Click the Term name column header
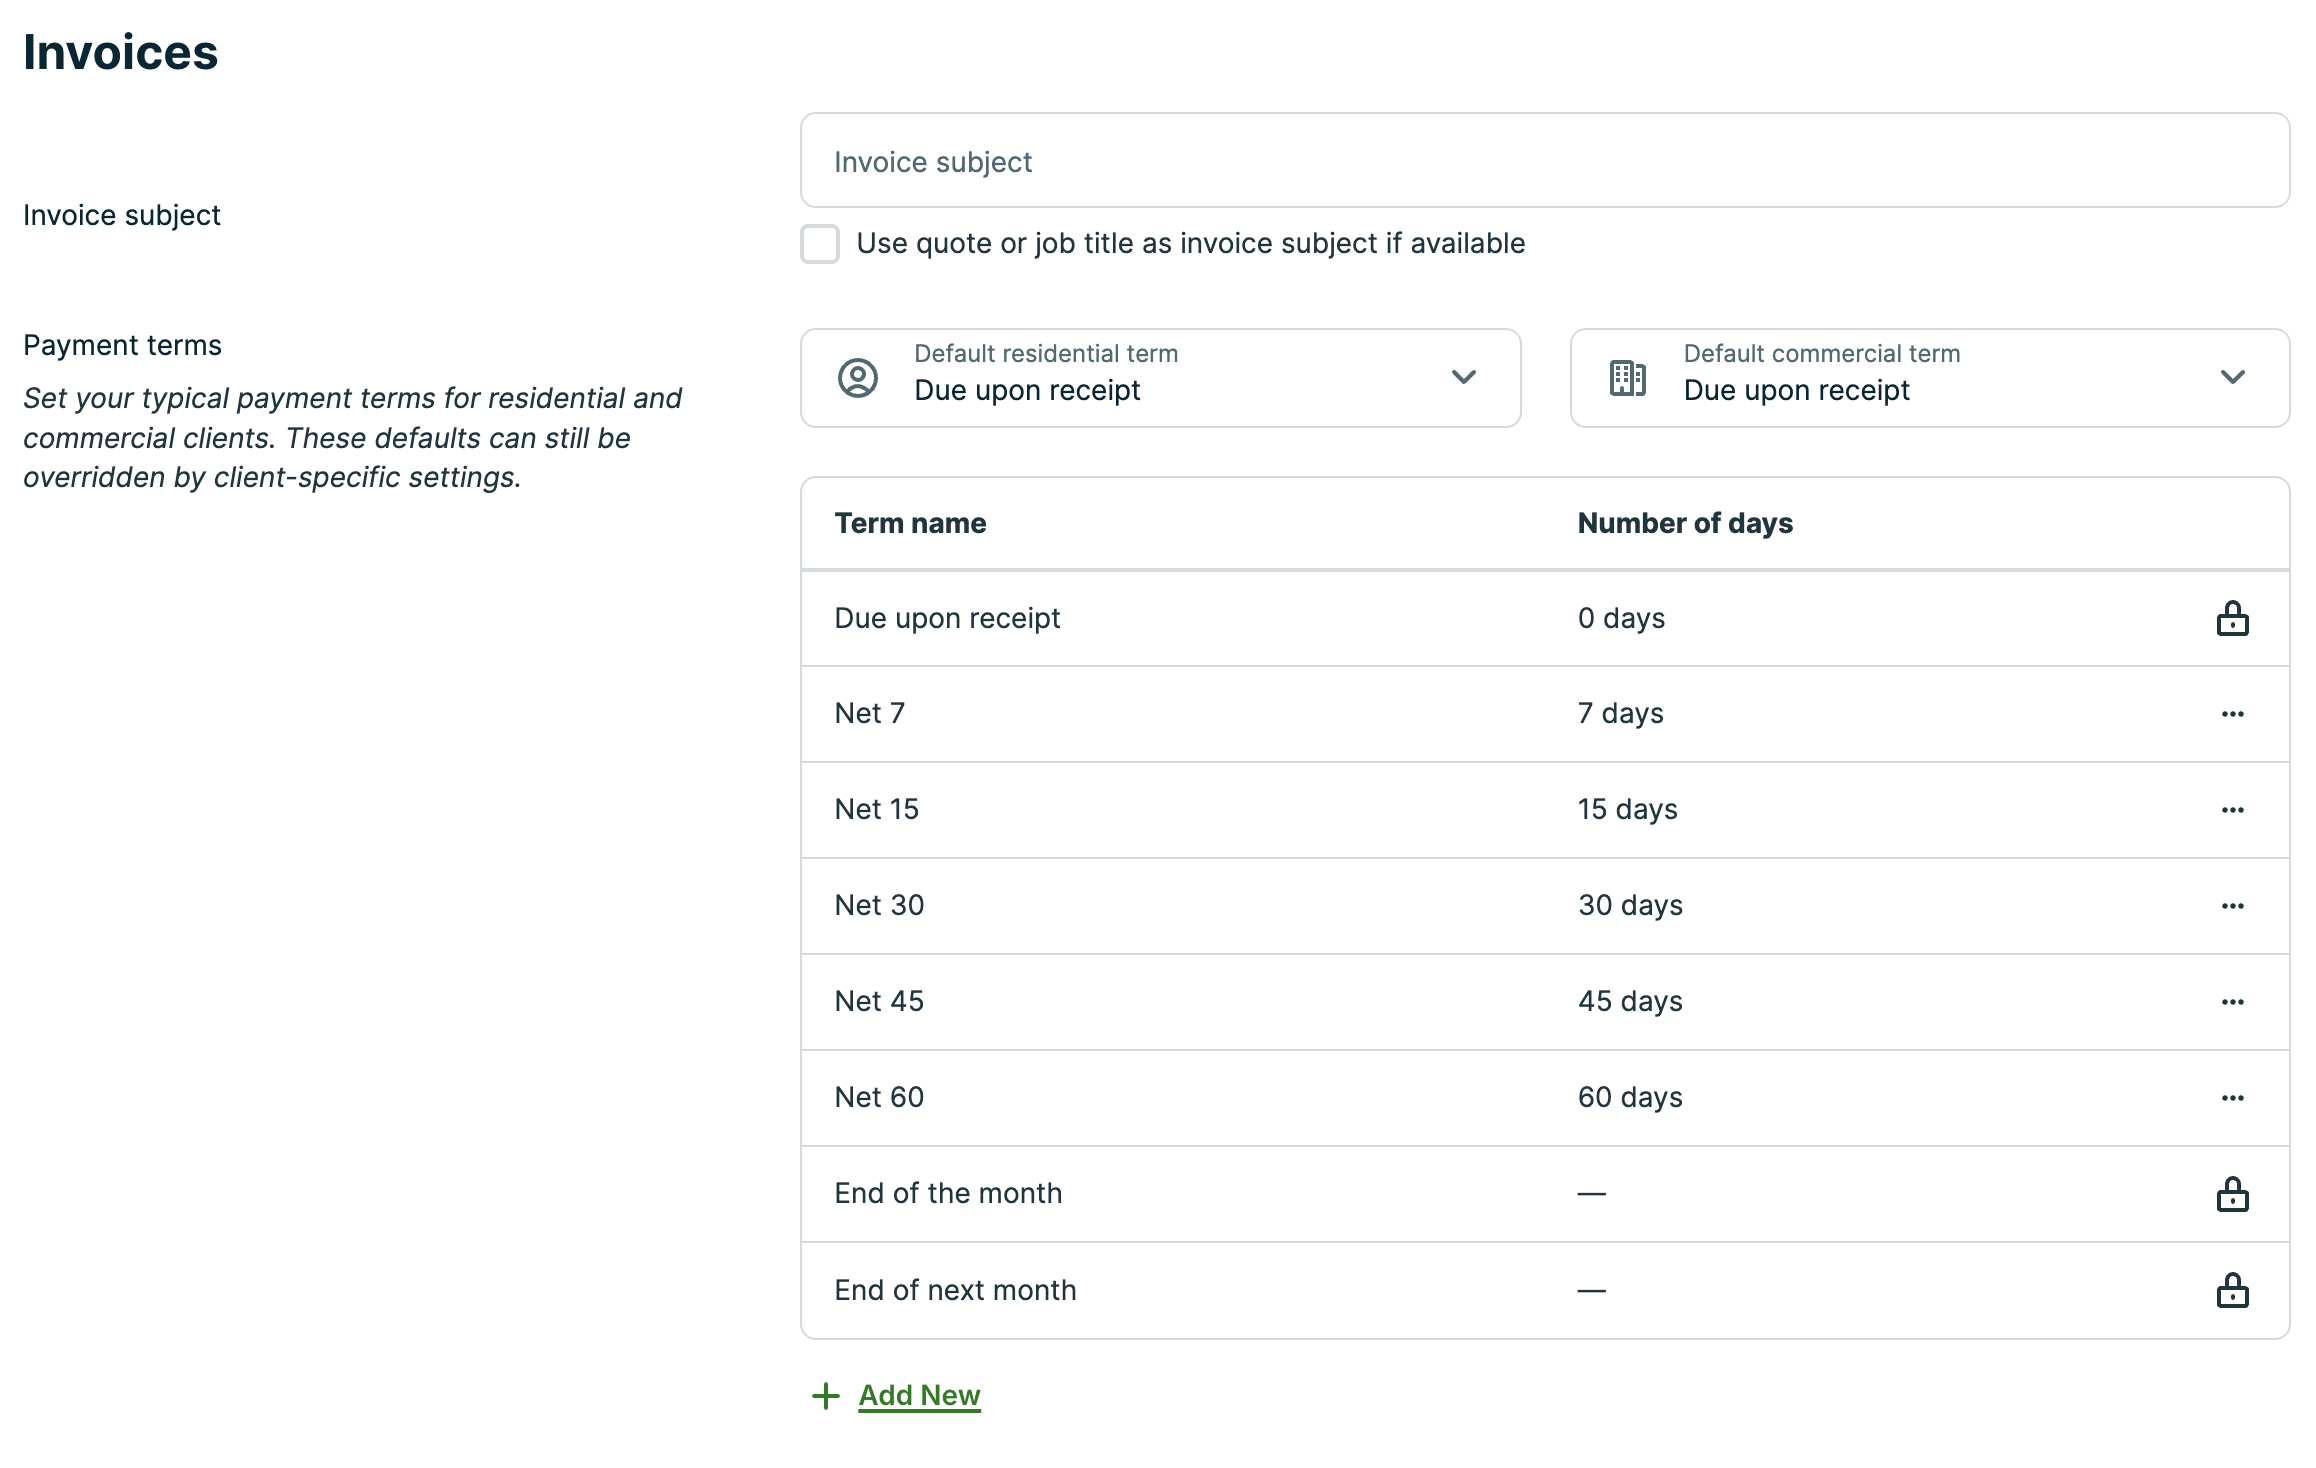This screenshot has height=1468, width=2316. (910, 523)
